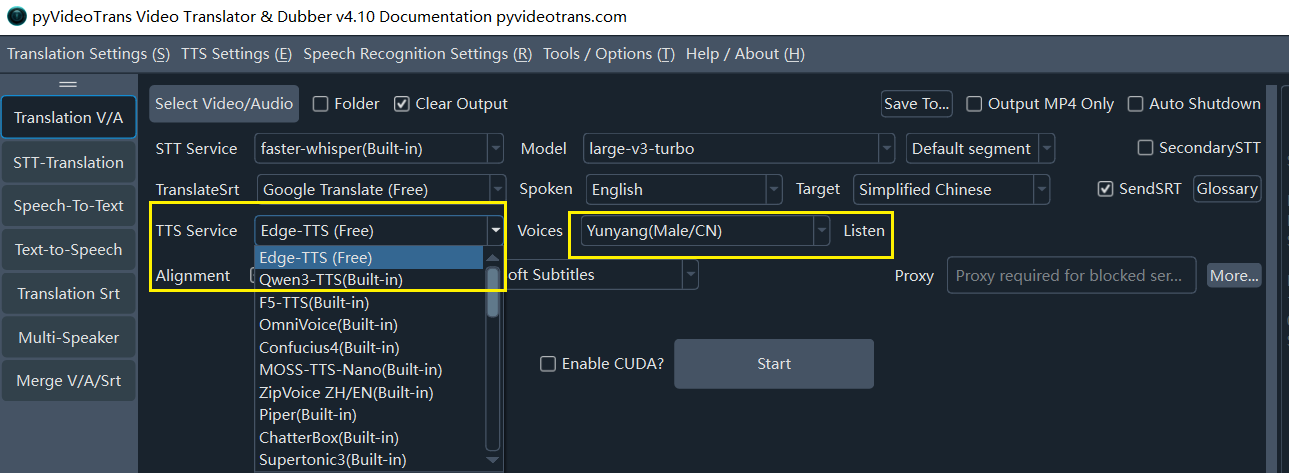
Task: Click the Select Video/Audio button
Action: pyautogui.click(x=224, y=104)
